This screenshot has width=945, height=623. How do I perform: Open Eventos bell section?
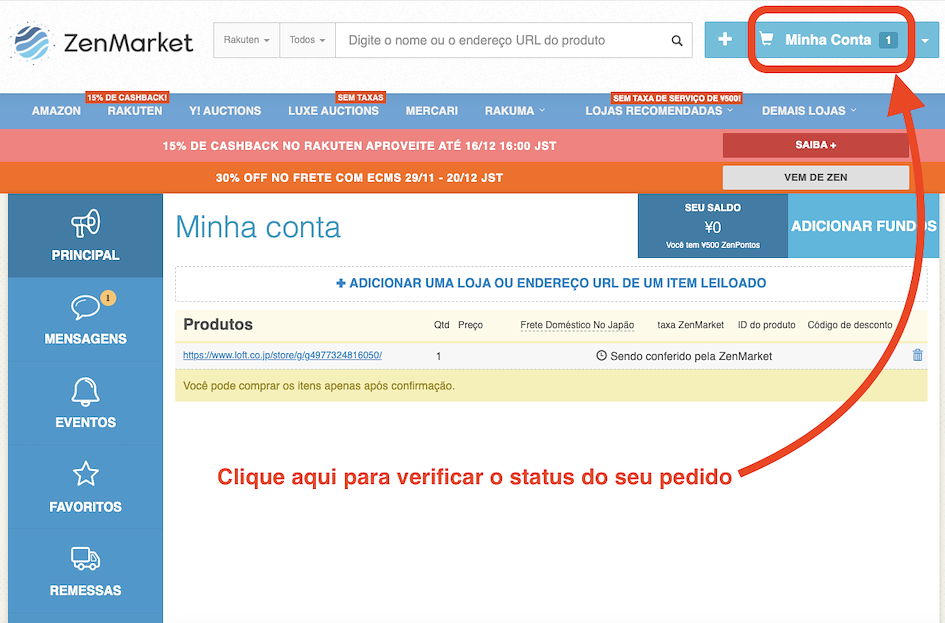pos(86,403)
